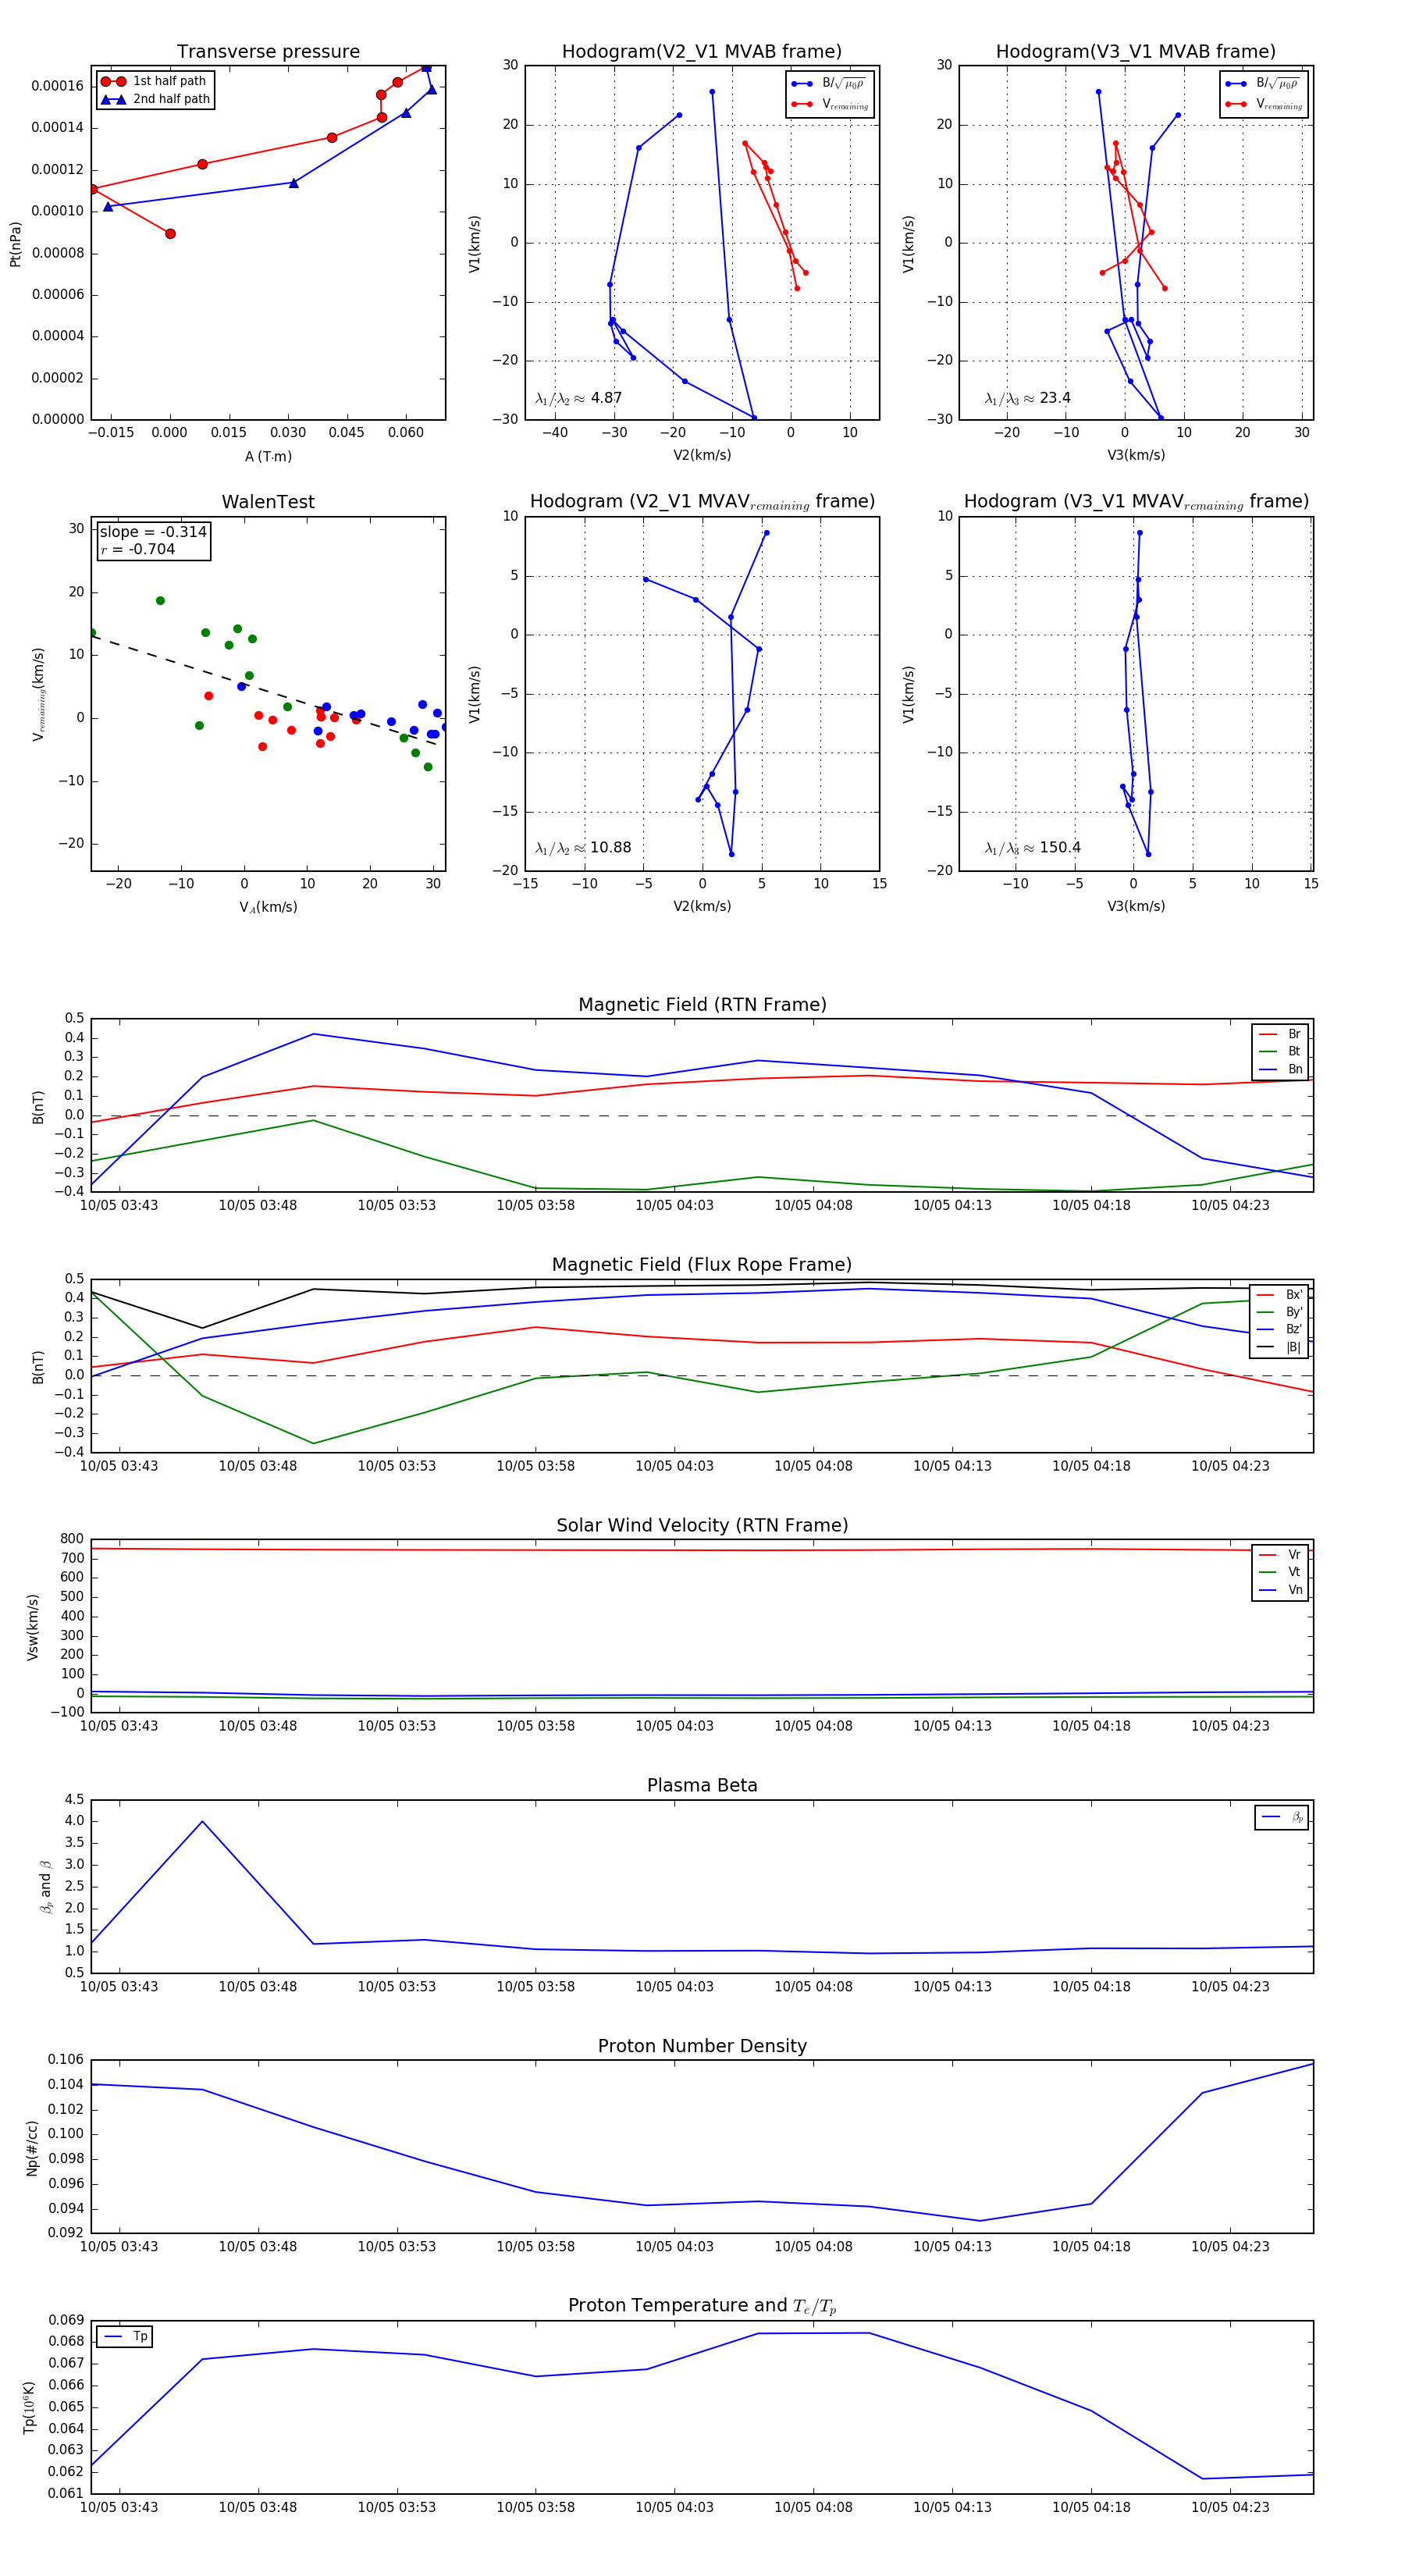This screenshot has height=2576, width=1405.
Task: Click the 'Np(#/cc)' y-axis label
Action: (33, 2147)
